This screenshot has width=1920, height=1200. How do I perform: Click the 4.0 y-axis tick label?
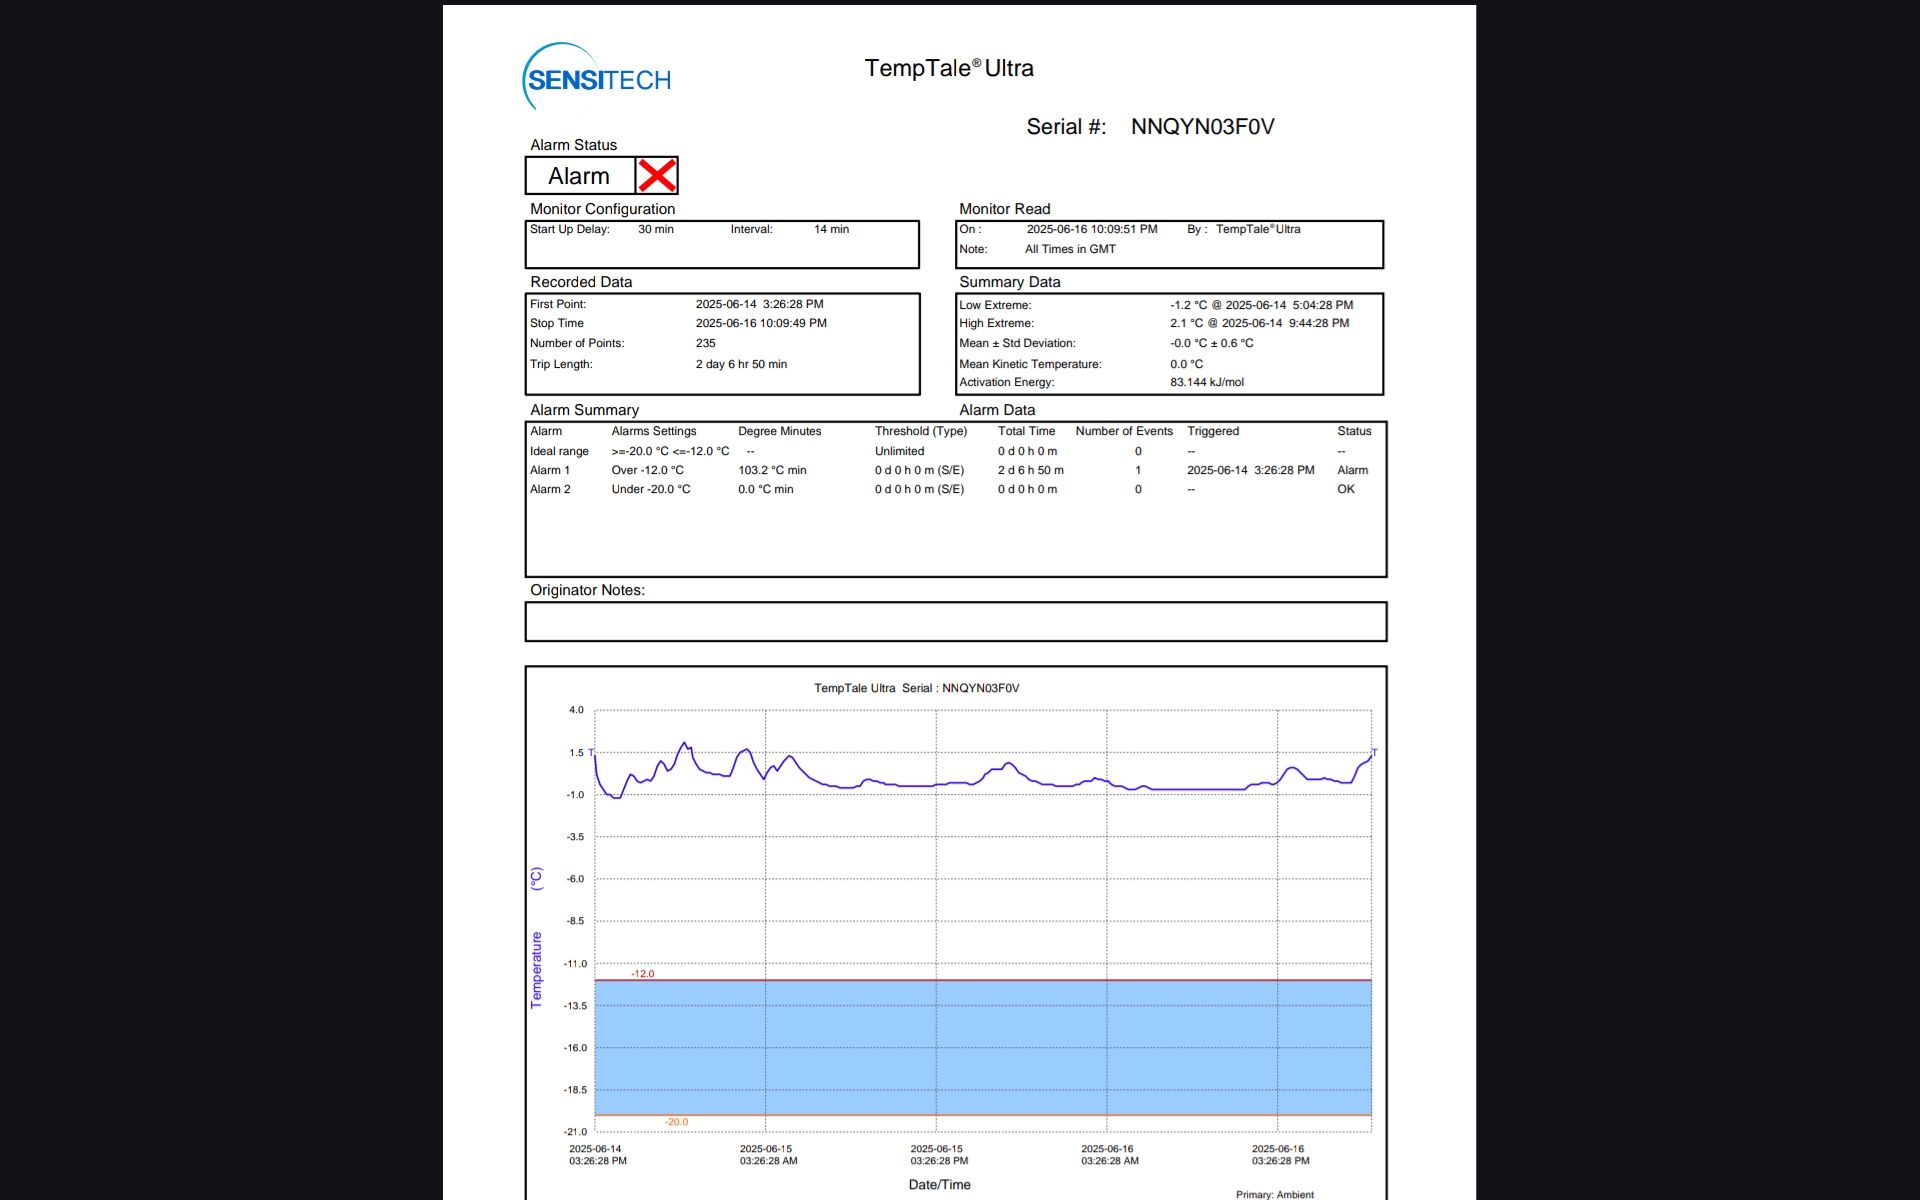tap(576, 710)
